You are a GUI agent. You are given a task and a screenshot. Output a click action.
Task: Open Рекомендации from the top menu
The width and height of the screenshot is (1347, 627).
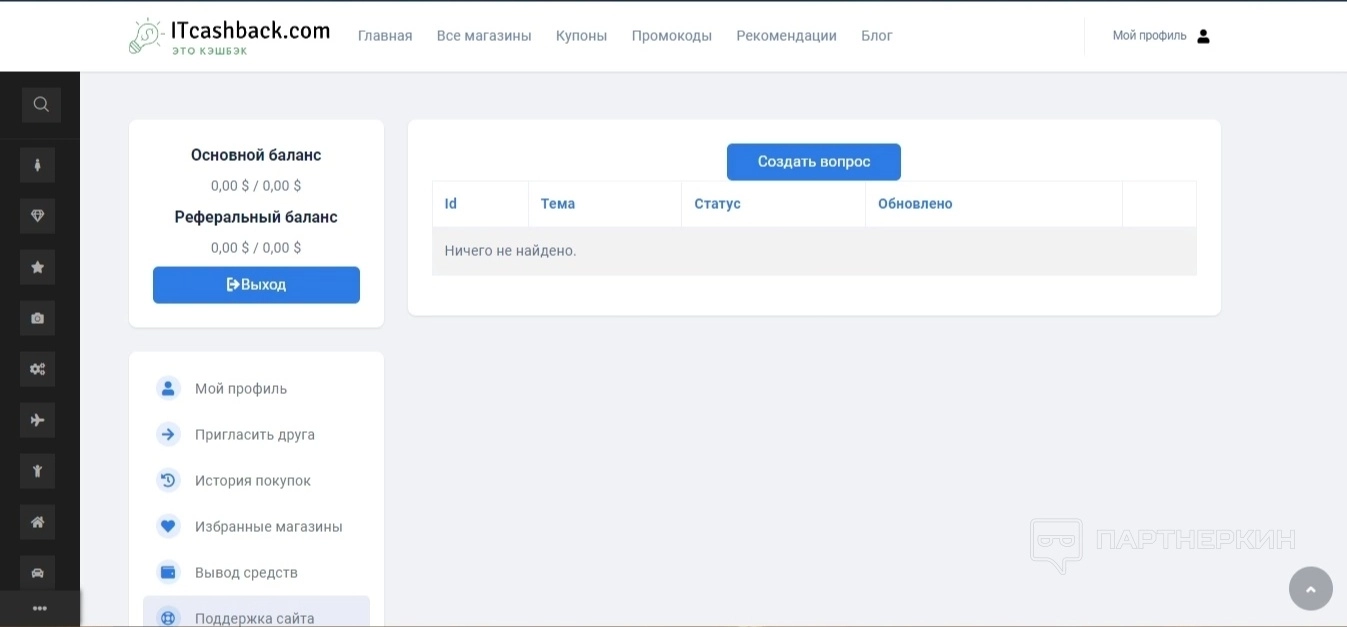[x=787, y=36]
